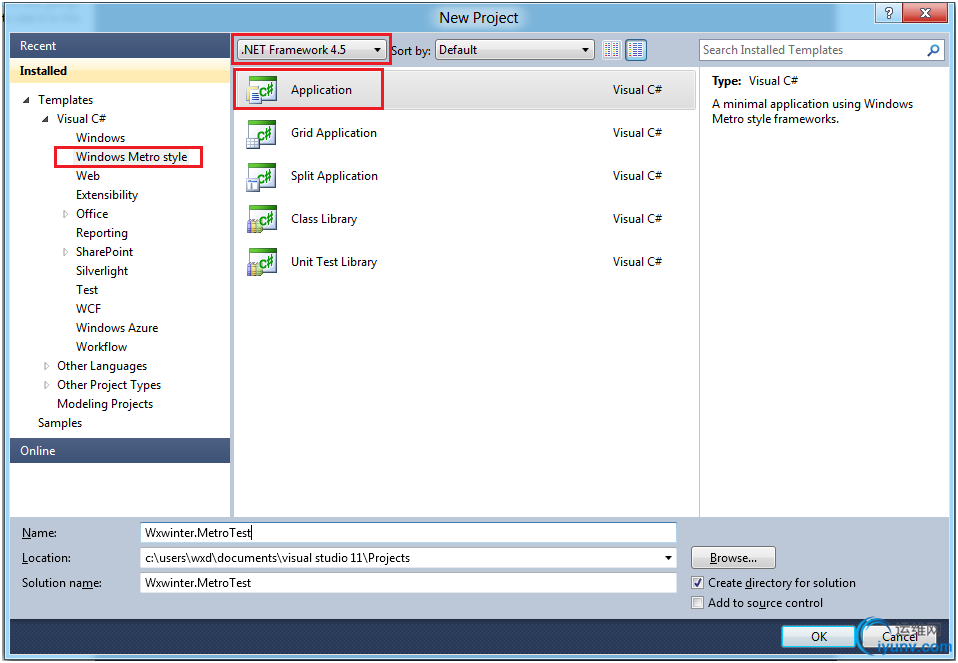Open the Online section
Screen dimensions: 958x663
[120, 451]
